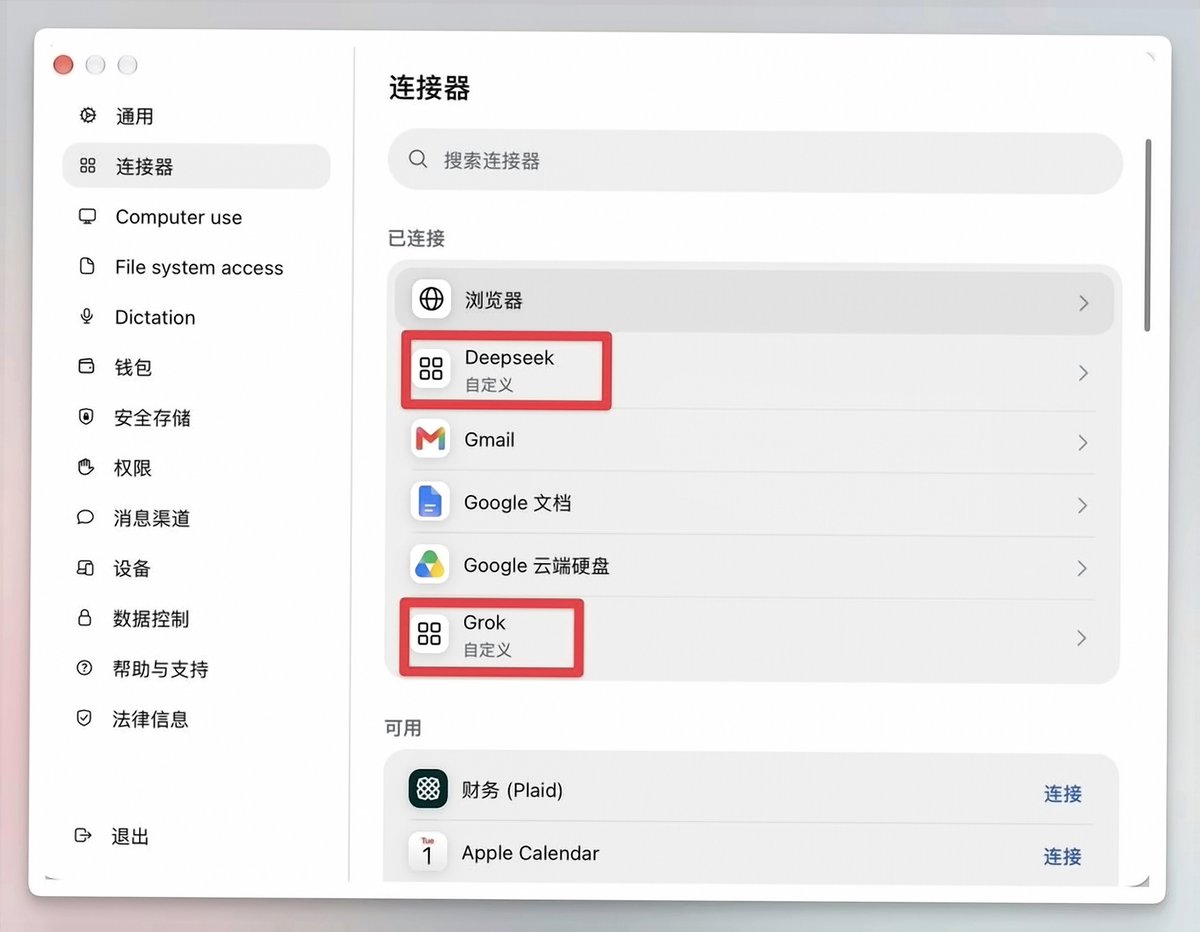
Task: Click 退出 to log out
Action: (x=130, y=836)
